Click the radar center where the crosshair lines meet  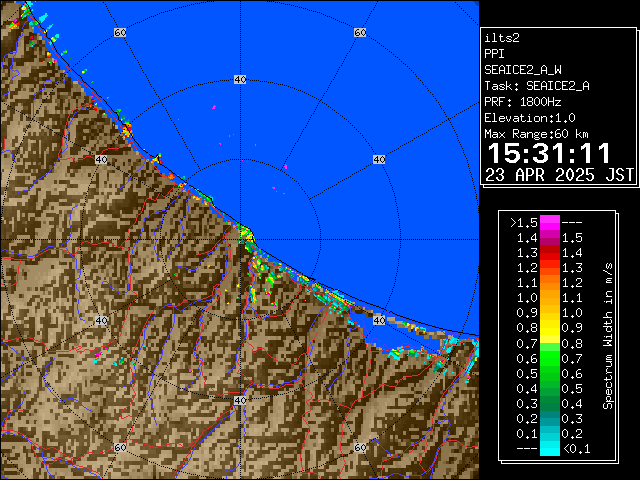(x=240, y=240)
